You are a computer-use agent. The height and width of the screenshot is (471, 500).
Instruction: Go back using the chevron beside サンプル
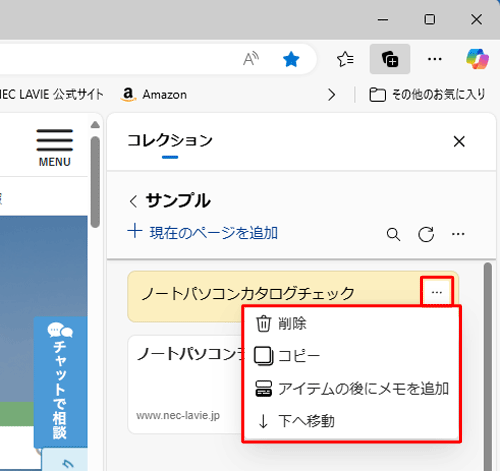click(133, 201)
